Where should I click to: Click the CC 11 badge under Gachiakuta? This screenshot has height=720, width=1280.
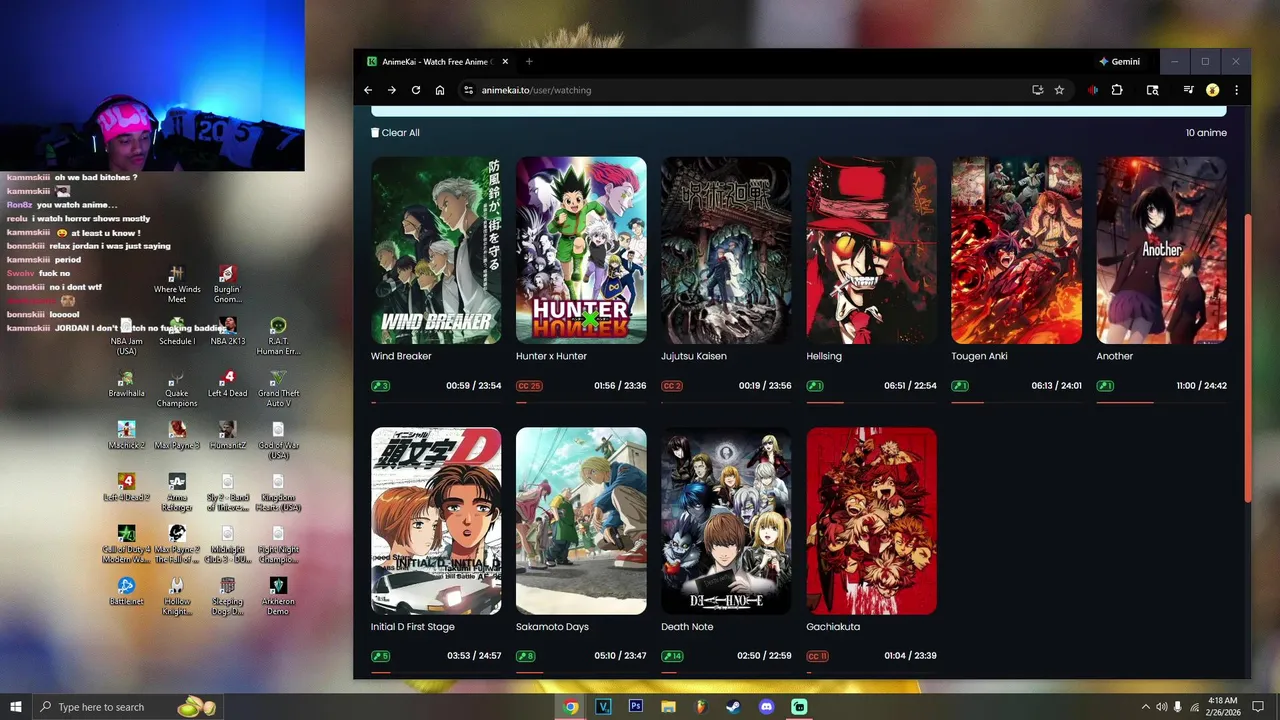click(818, 656)
